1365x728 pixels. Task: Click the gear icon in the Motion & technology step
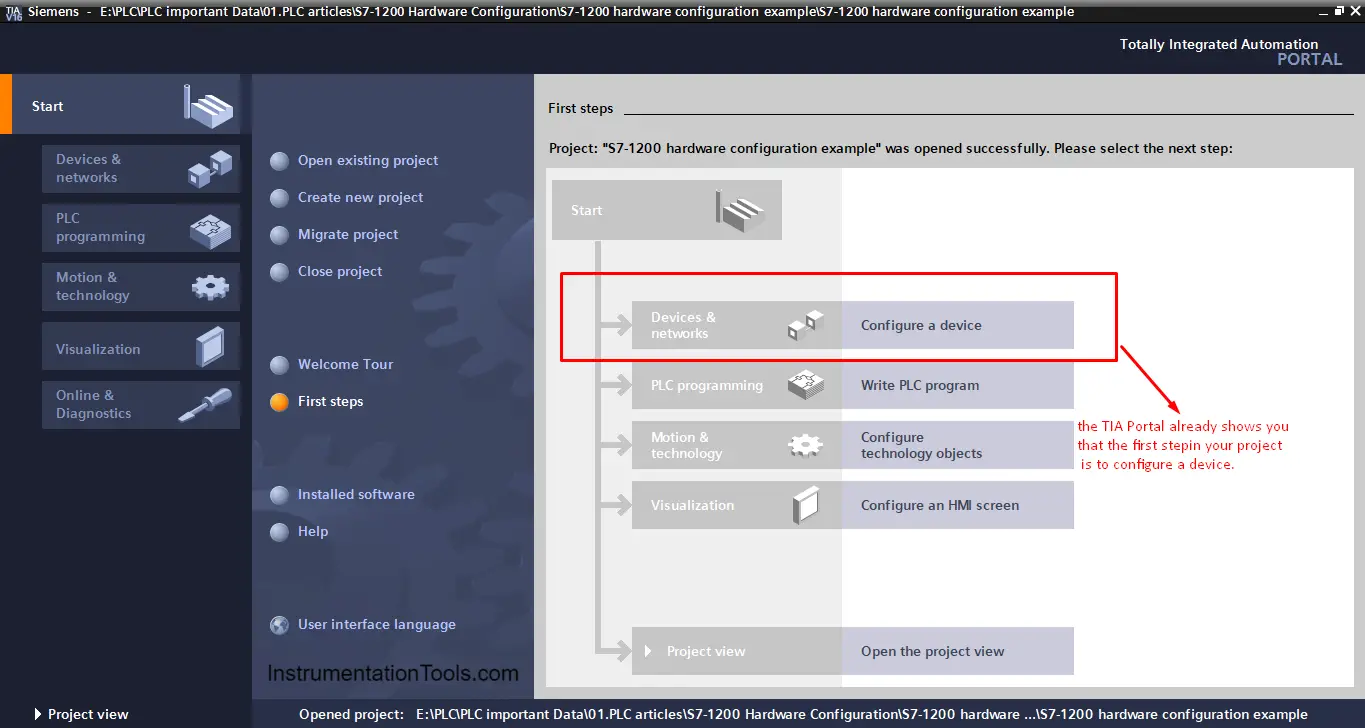[x=806, y=445]
